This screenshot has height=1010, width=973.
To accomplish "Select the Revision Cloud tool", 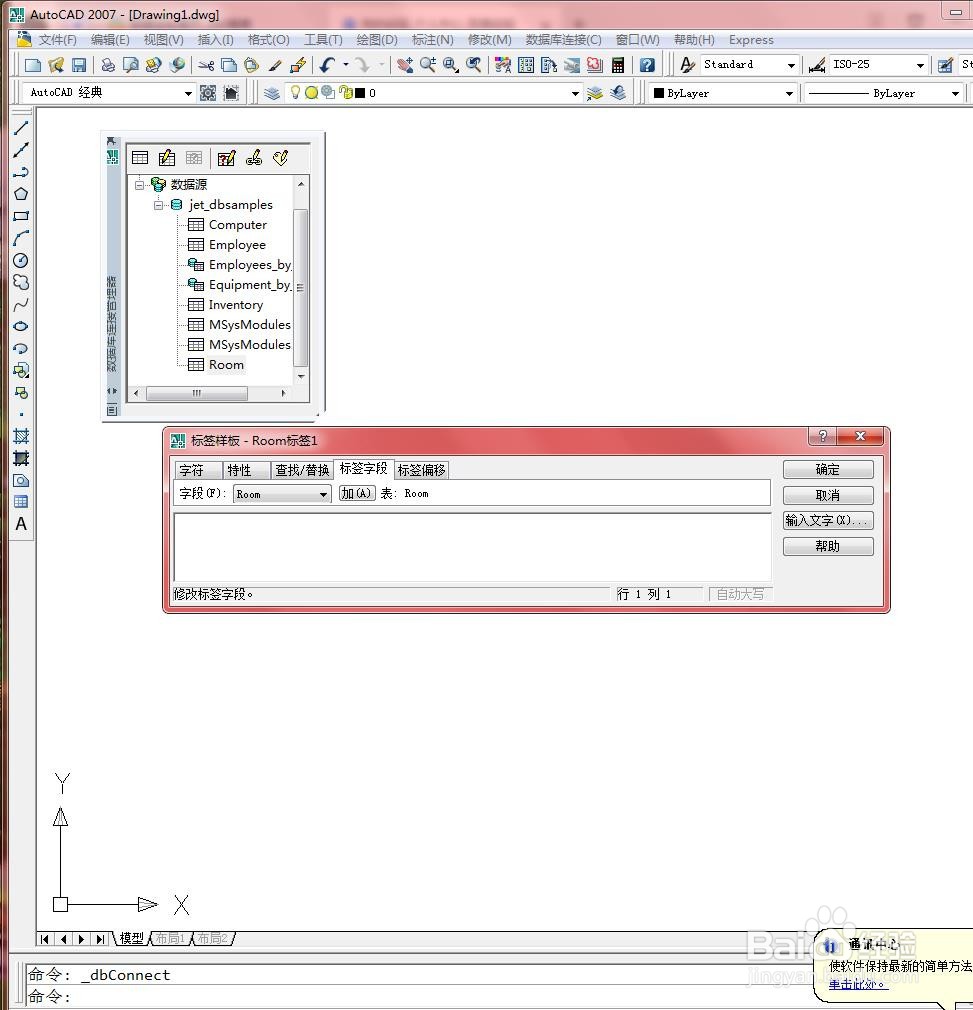I will [21, 282].
